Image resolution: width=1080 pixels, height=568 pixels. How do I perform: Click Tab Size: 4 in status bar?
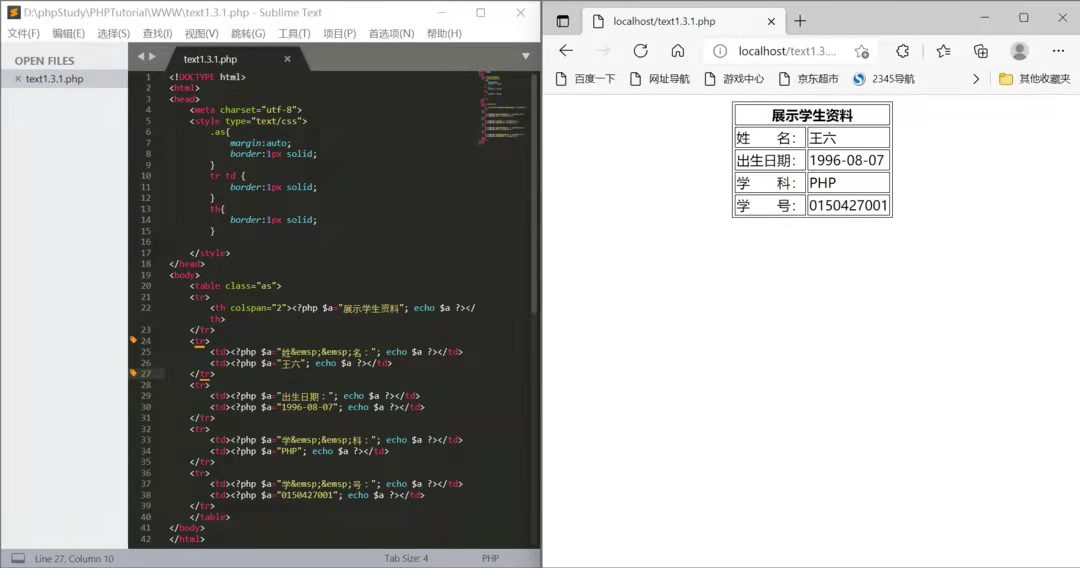tap(406, 558)
